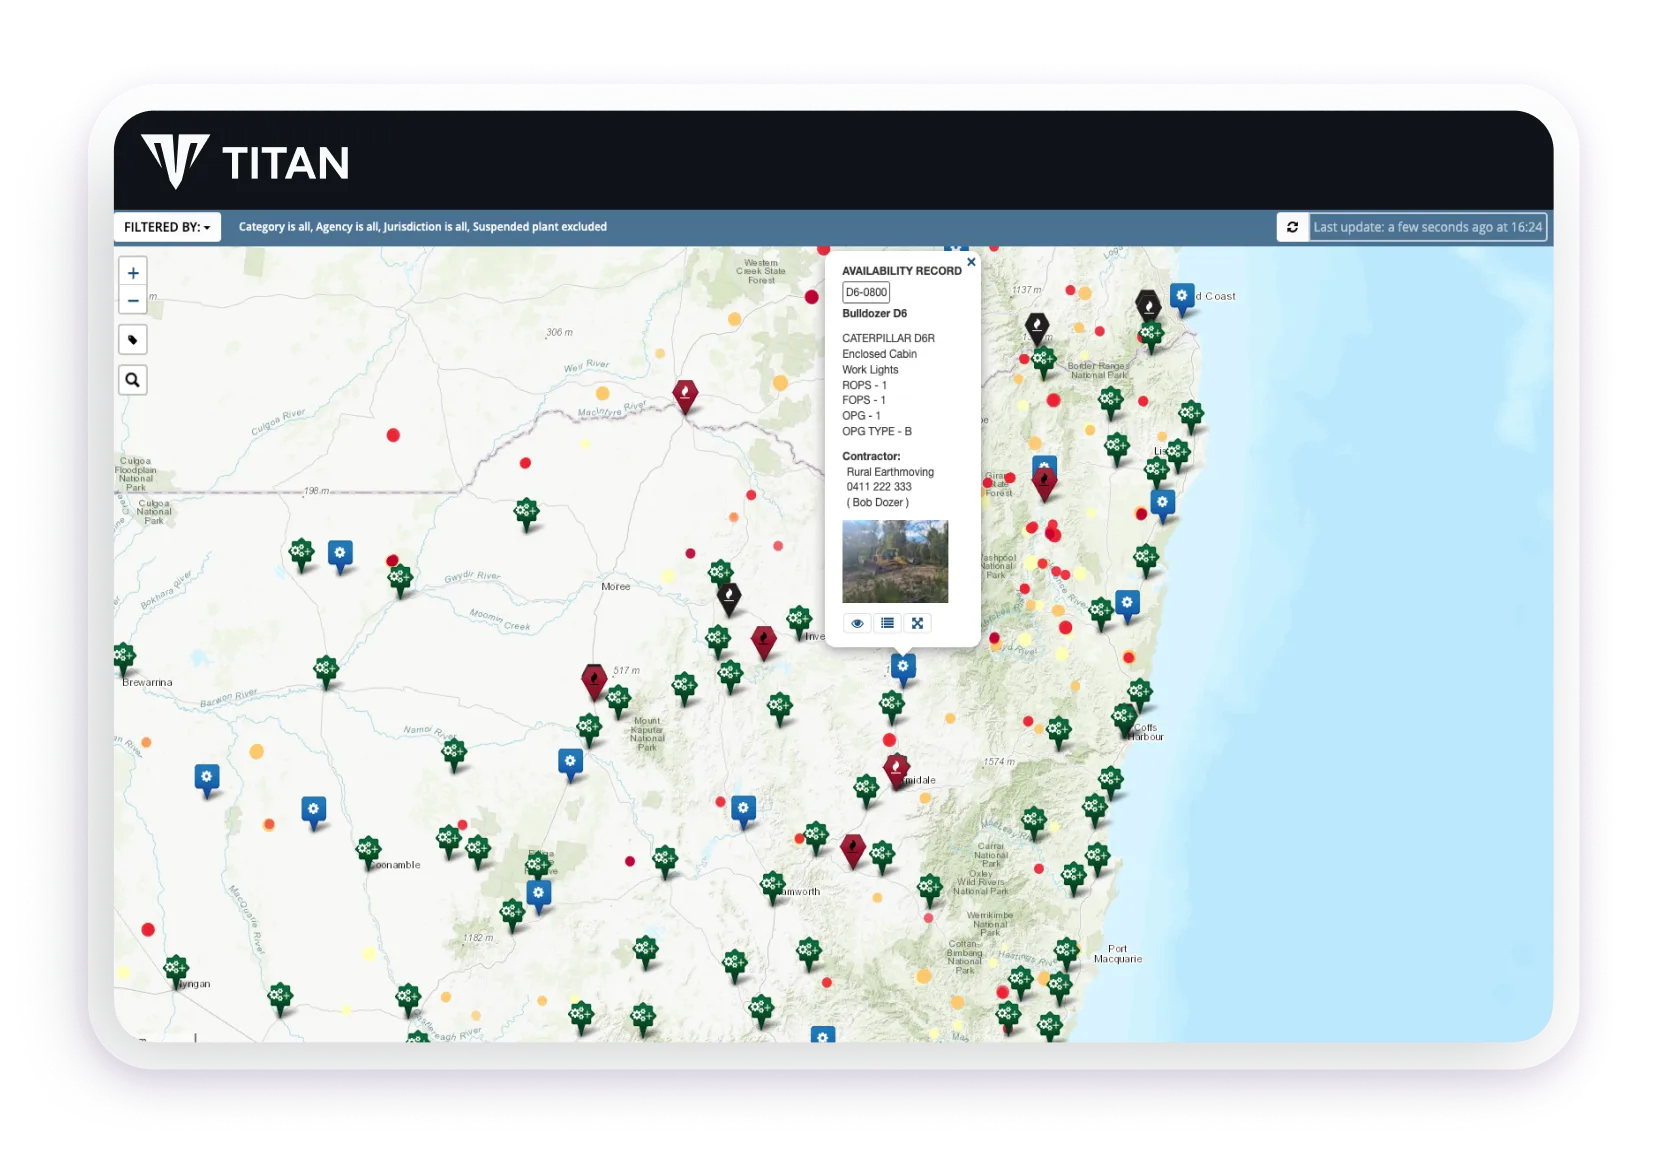Viewport: 1666px width, 1156px height.
Task: Click contractor phone 0411 222 333
Action: [879, 487]
